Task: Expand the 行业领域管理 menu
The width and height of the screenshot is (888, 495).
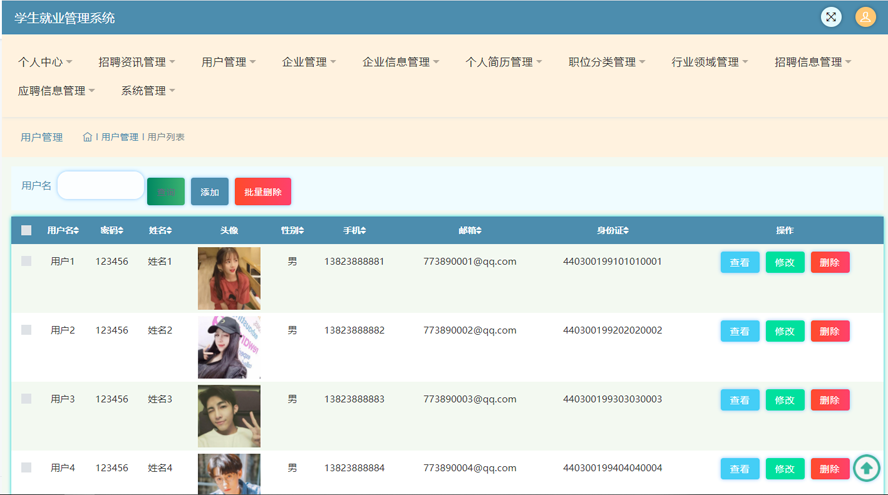Action: [x=710, y=62]
